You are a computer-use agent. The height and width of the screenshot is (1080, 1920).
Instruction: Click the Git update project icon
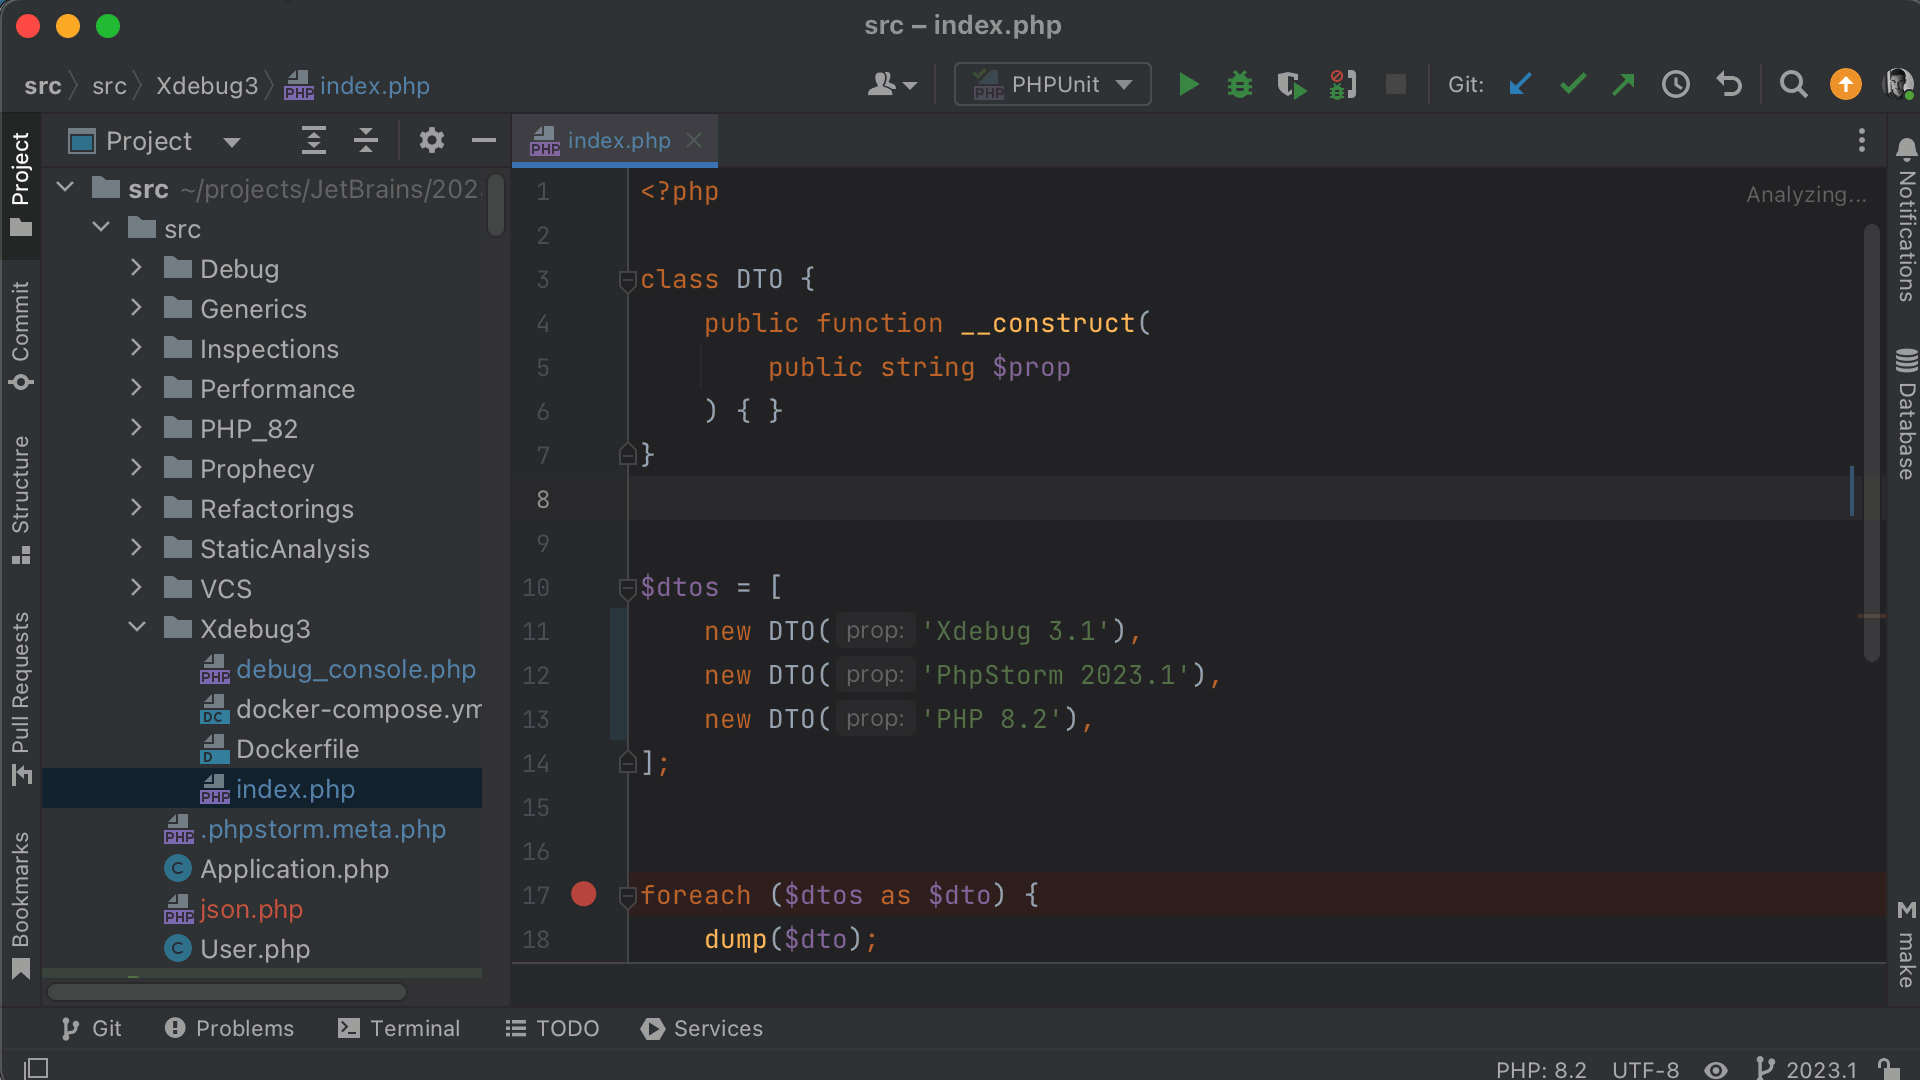pyautogui.click(x=1523, y=86)
